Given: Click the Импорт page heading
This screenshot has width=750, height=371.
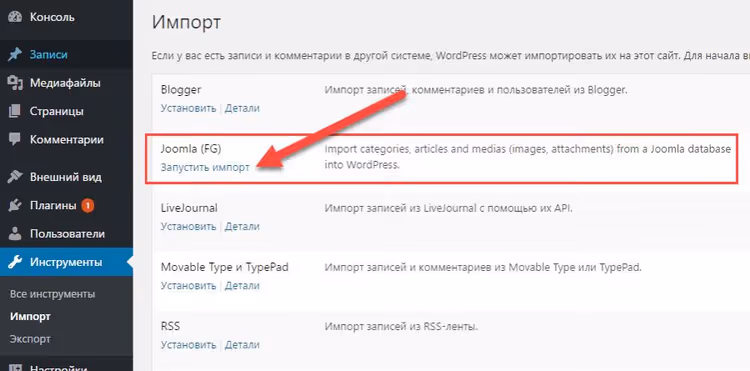Looking at the screenshot, I should 187,23.
